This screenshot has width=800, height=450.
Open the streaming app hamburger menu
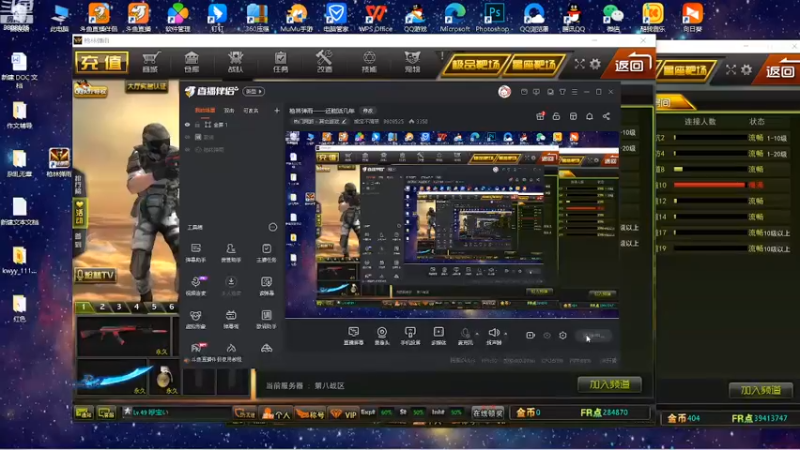(574, 92)
